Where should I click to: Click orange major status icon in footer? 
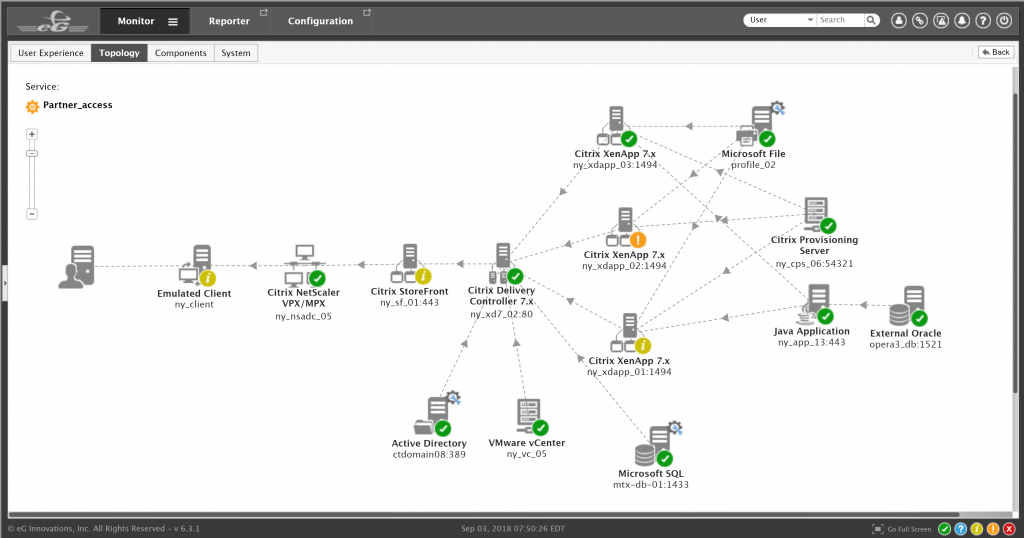[x=993, y=529]
